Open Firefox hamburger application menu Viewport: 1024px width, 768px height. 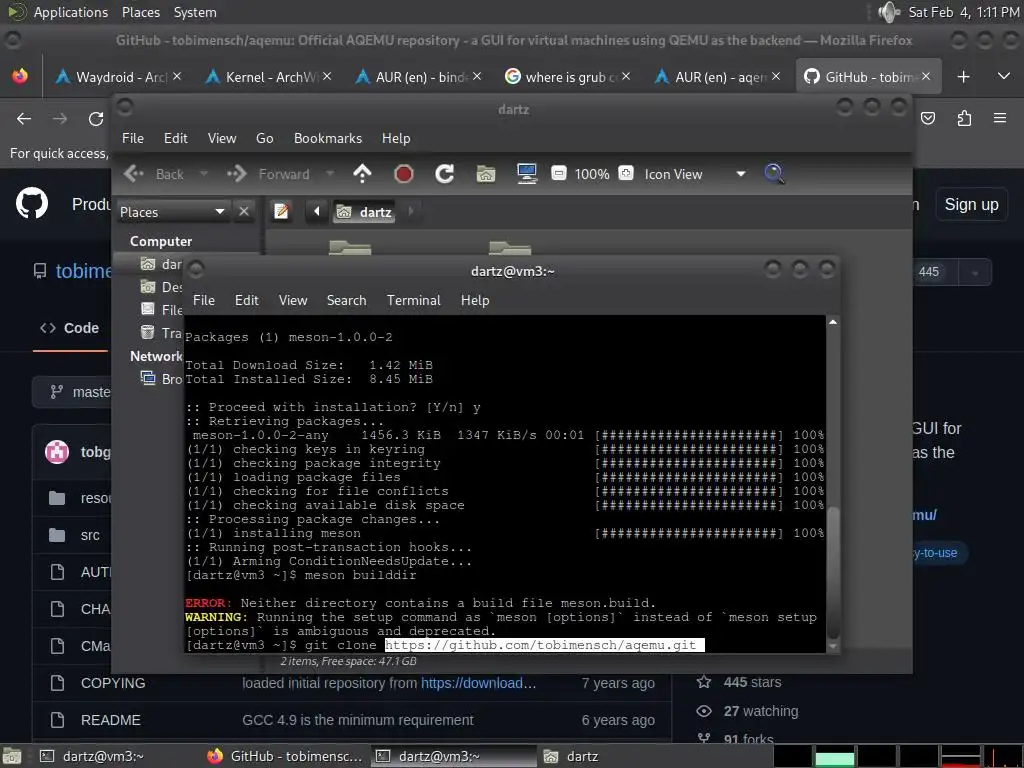coord(1000,118)
